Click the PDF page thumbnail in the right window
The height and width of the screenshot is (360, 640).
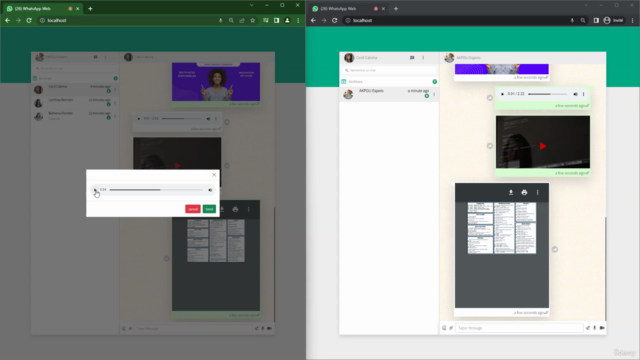click(502, 228)
